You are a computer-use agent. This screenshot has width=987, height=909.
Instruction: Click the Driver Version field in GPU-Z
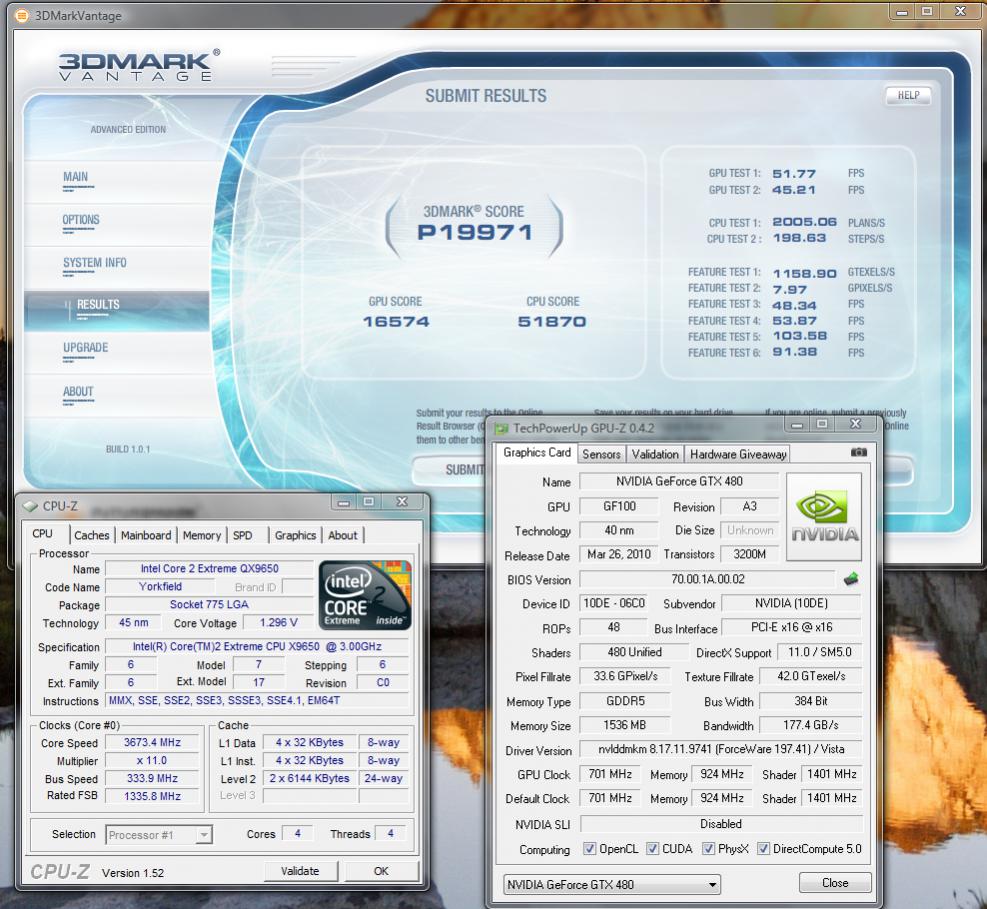click(721, 749)
